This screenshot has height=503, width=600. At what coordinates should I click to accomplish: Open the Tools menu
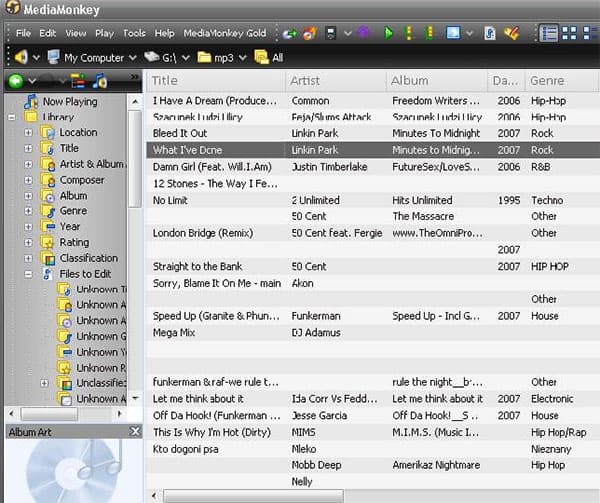tap(134, 33)
